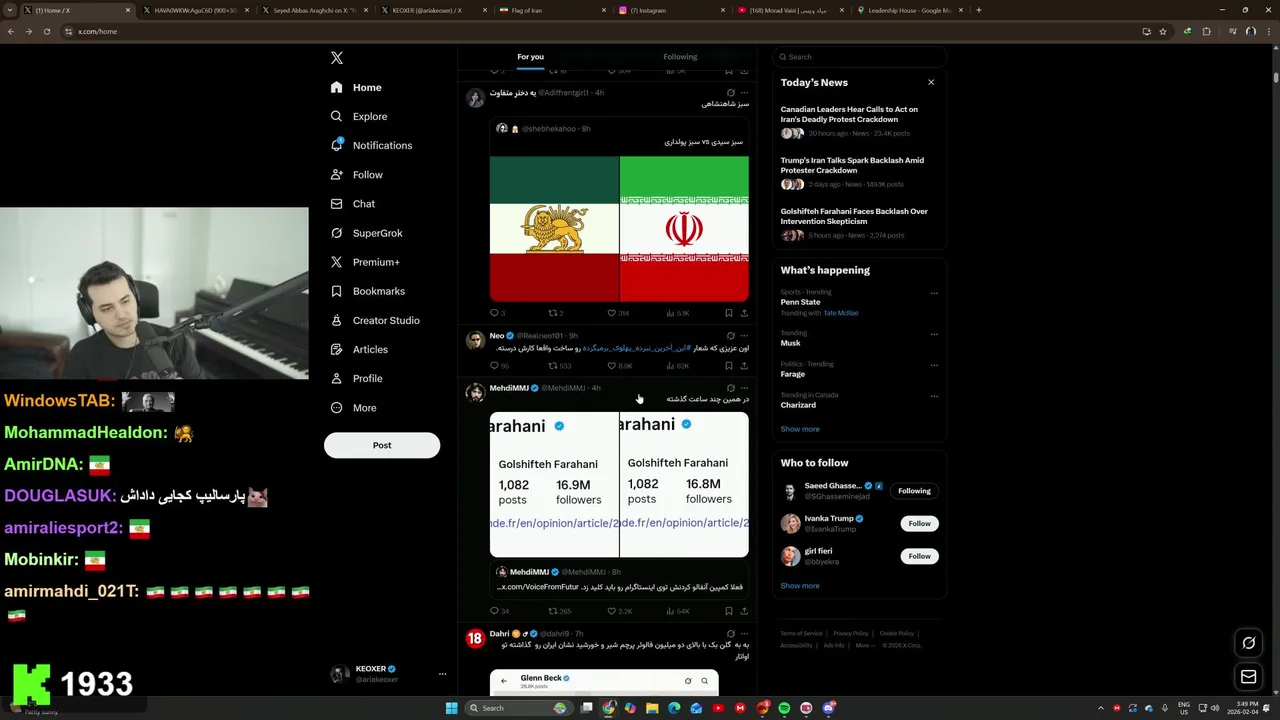
Task: Switch to the Following tab
Action: [680, 57]
